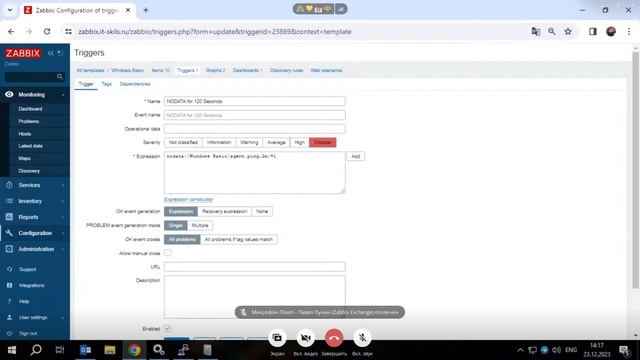Select Multiple PROBLEM event generation mode
Screen dimensions: 640x360
point(200,225)
